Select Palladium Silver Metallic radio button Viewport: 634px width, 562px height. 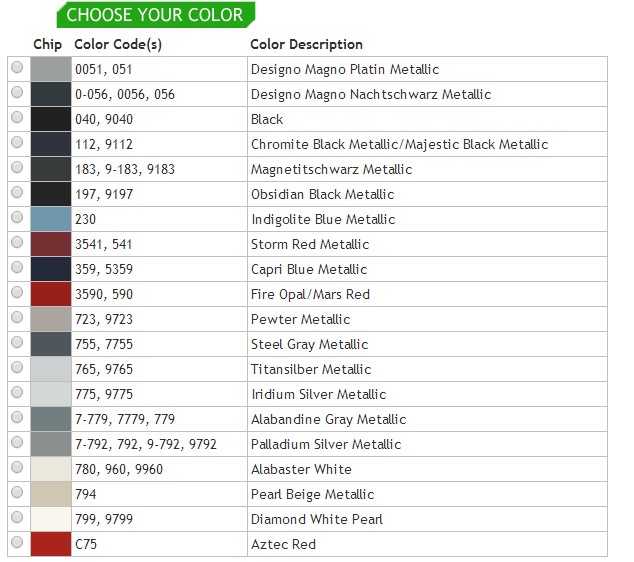[x=17, y=442]
